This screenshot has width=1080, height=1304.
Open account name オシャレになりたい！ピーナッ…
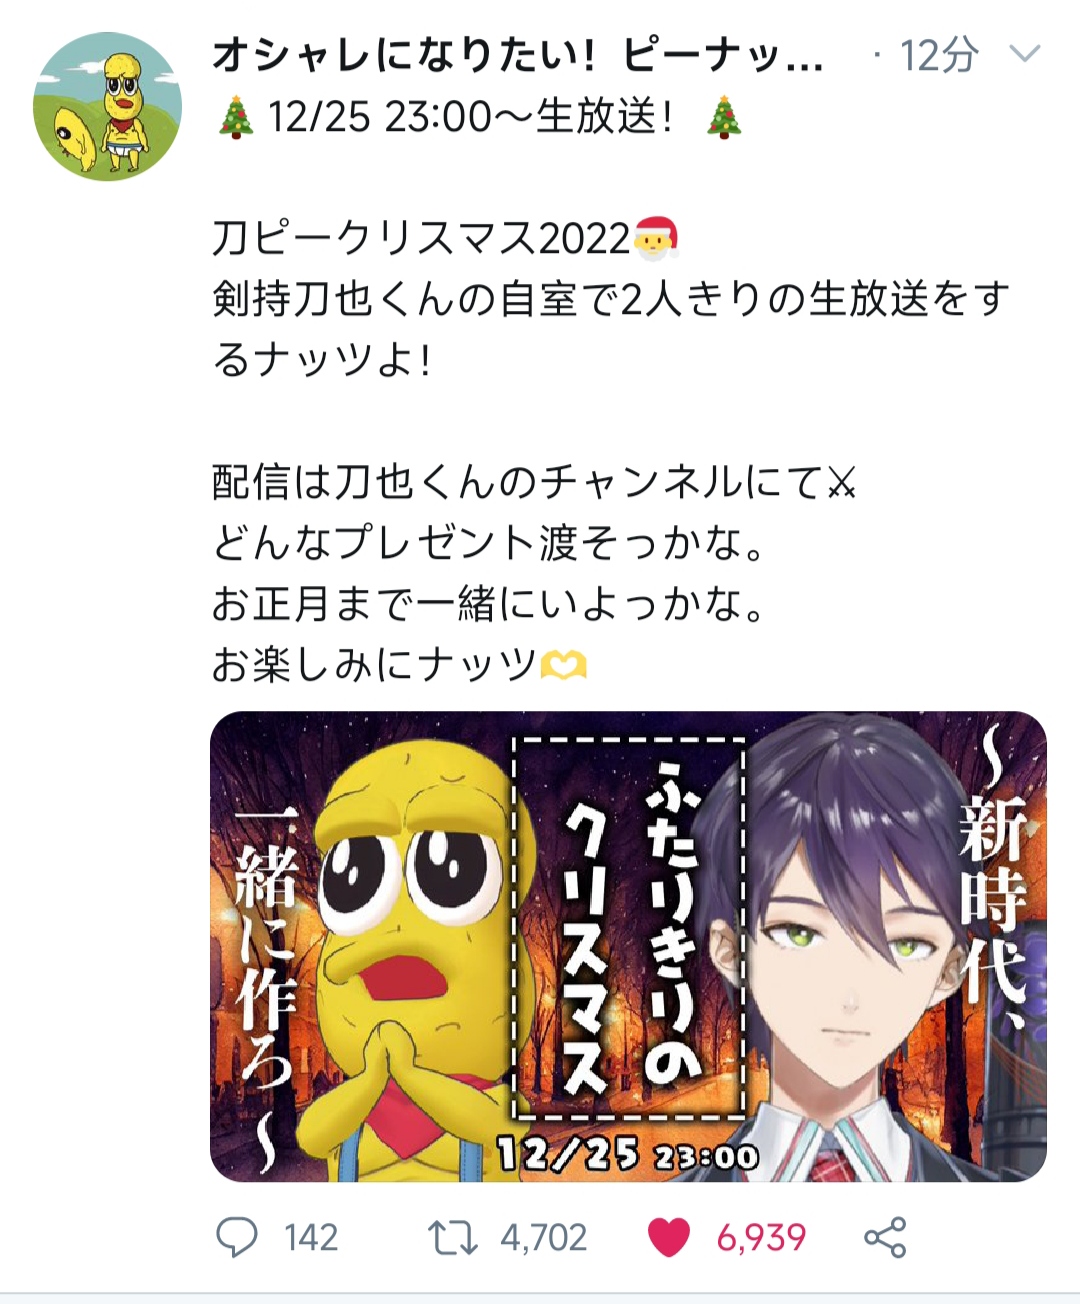tap(517, 57)
